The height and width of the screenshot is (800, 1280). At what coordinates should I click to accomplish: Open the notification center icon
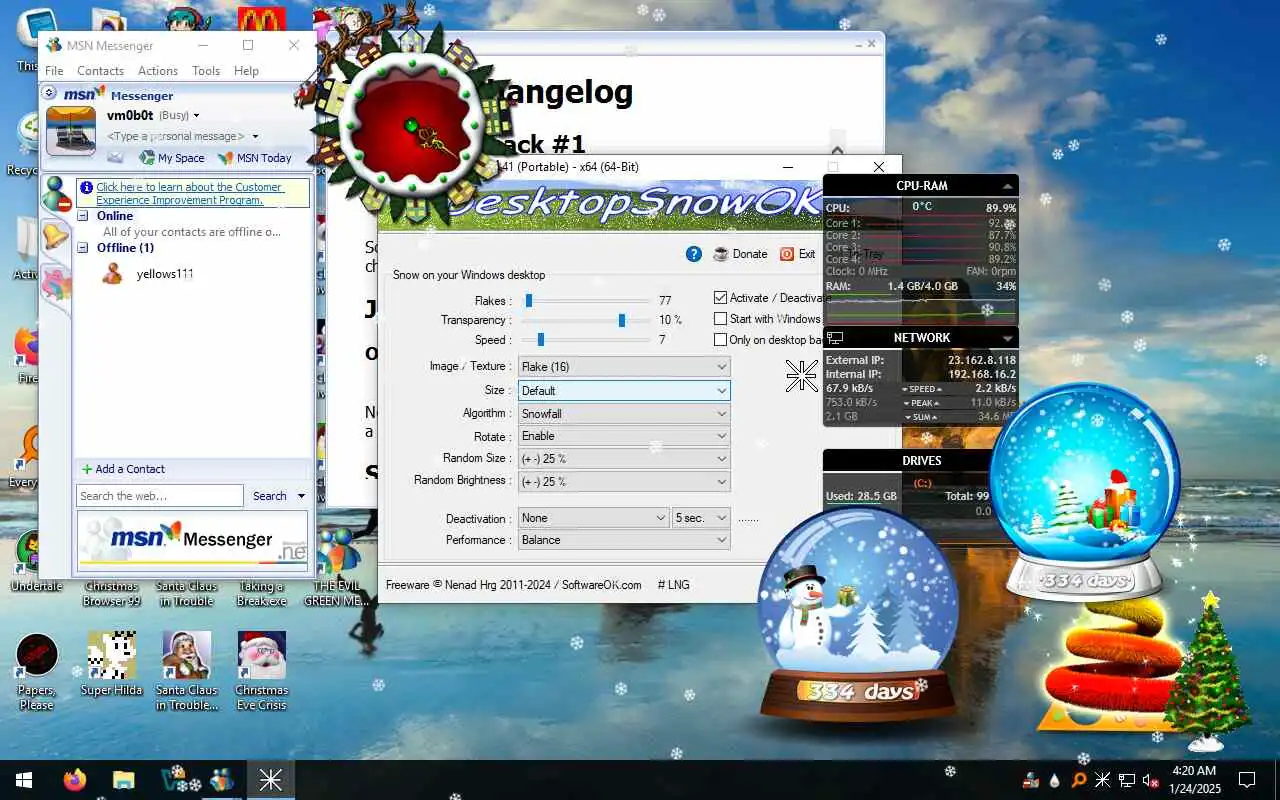click(1247, 780)
